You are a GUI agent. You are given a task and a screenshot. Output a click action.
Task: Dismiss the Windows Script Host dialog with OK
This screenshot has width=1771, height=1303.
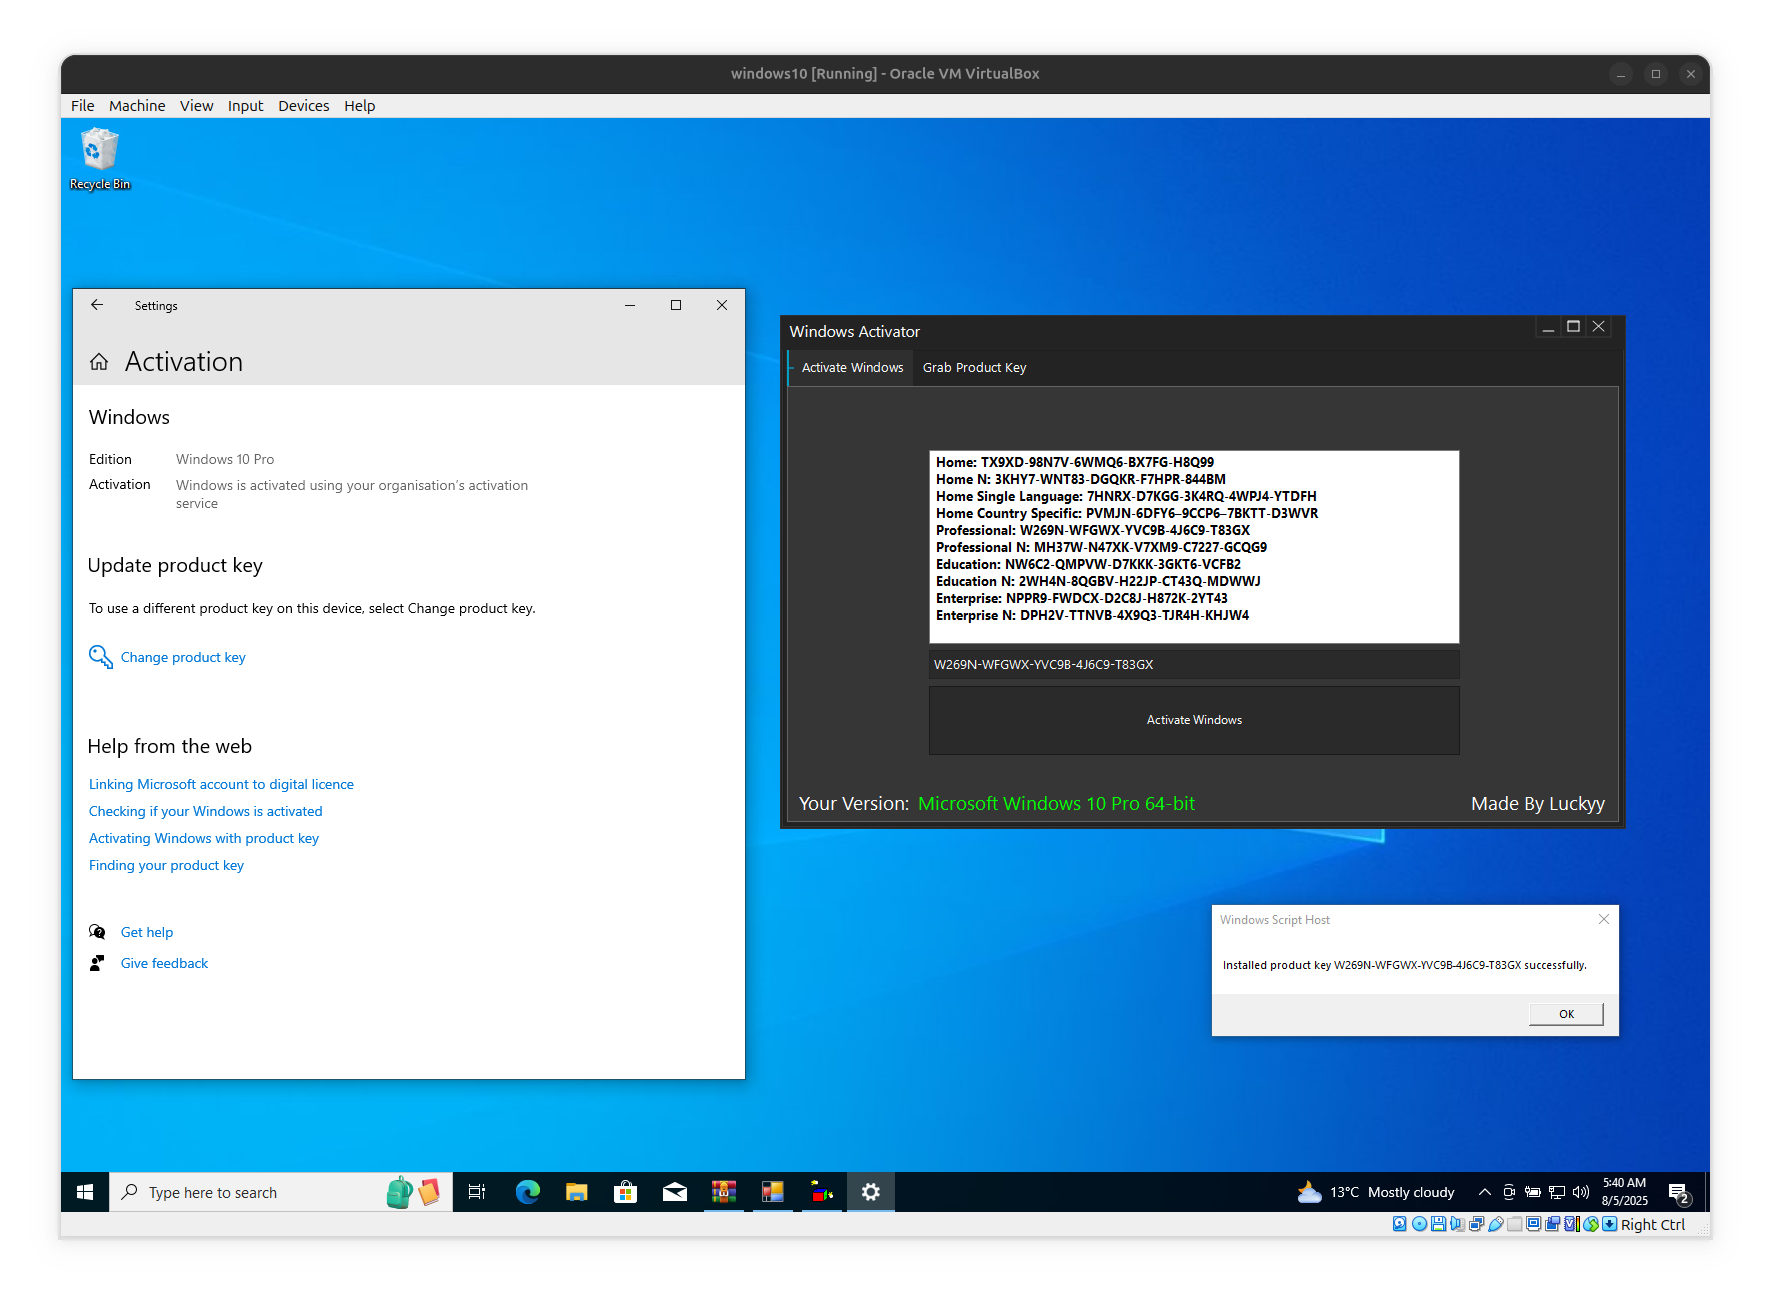(x=1565, y=1013)
